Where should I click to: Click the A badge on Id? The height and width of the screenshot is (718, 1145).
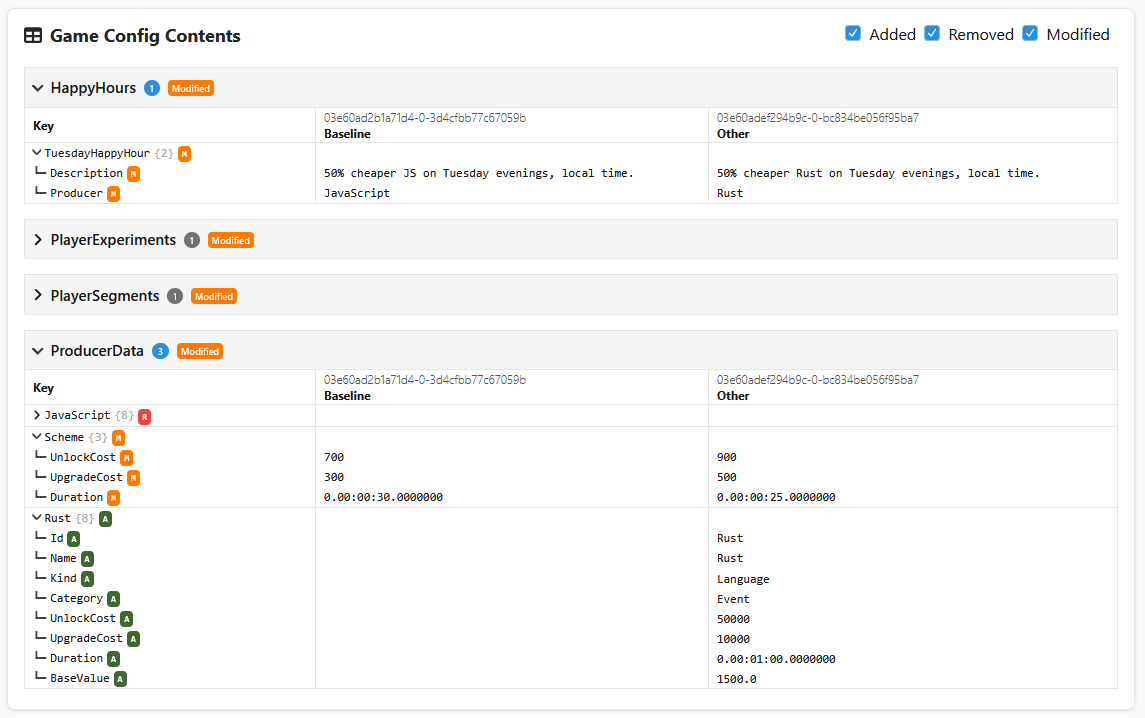[74, 539]
